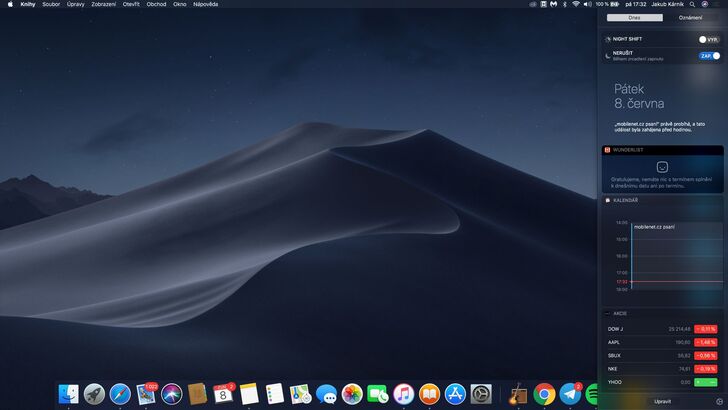Screen dimensions: 728x410
Task: Open notification widget settings gear icon
Action: coord(720,402)
